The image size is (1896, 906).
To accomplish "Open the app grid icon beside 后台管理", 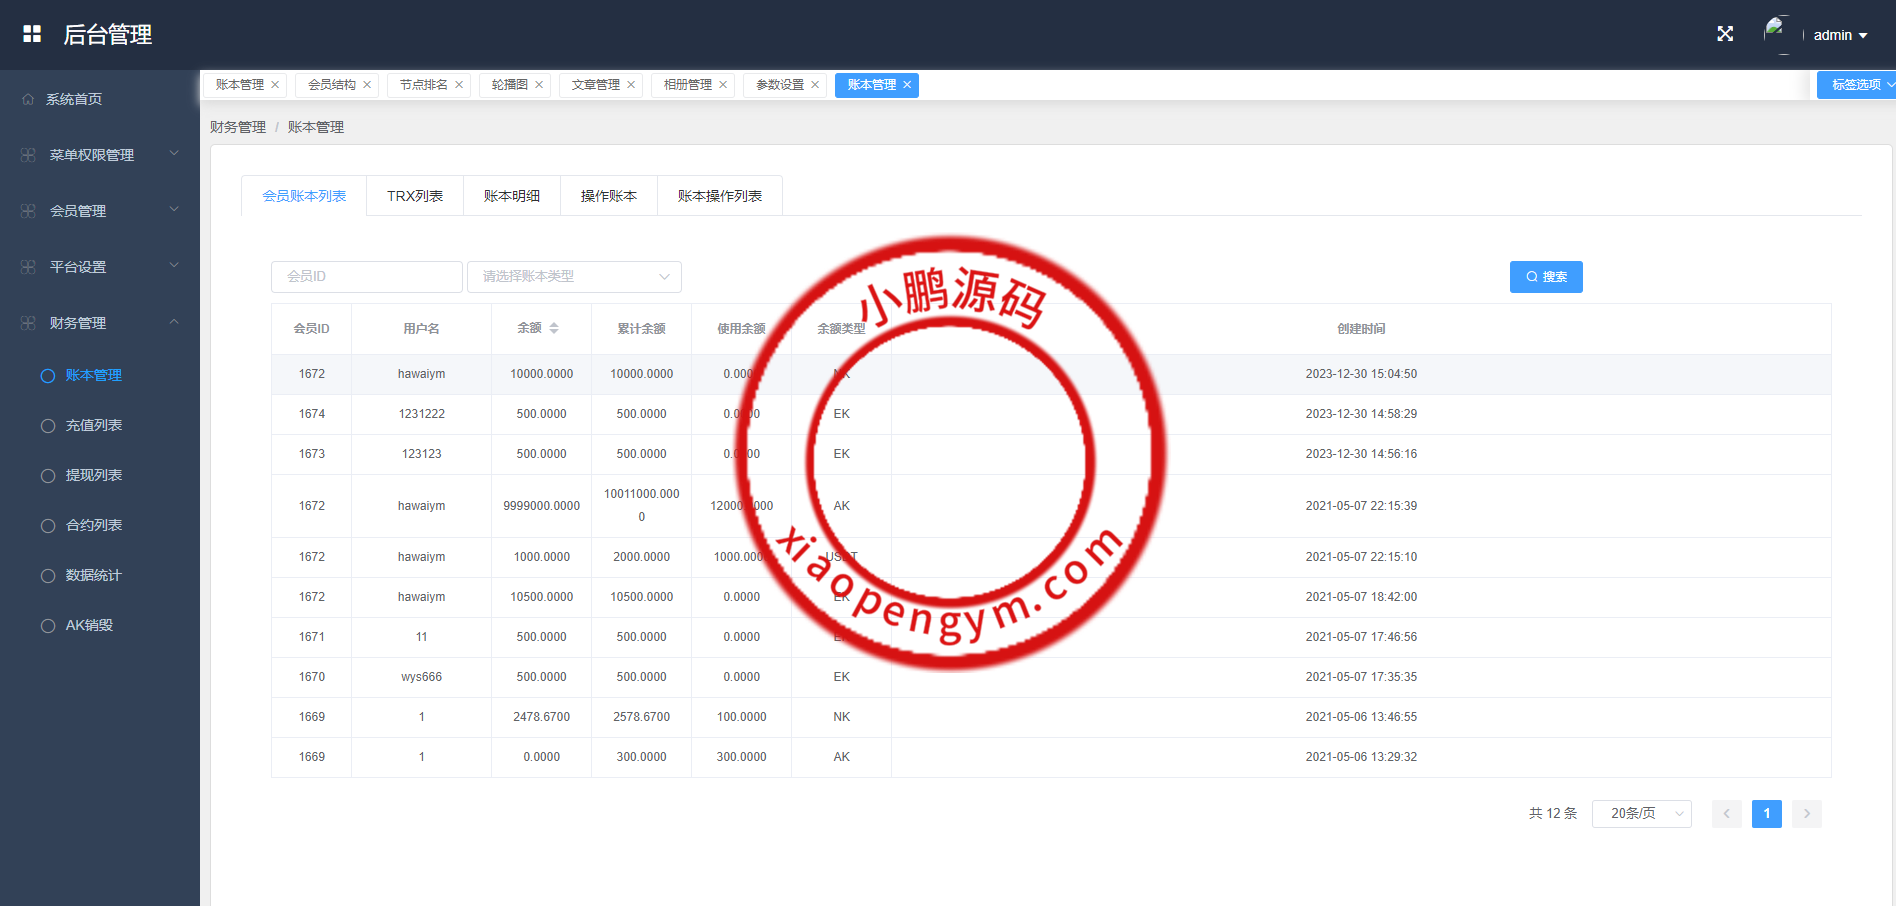I will pos(32,33).
